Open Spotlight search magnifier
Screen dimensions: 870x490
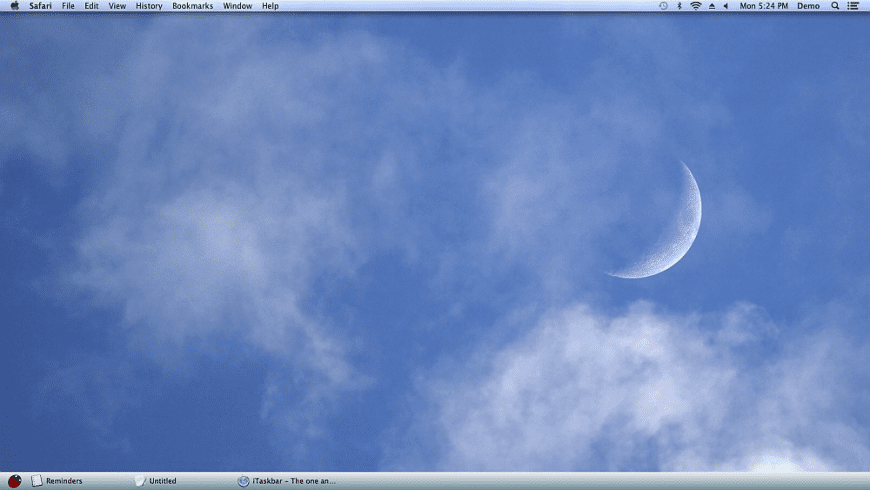[x=835, y=6]
